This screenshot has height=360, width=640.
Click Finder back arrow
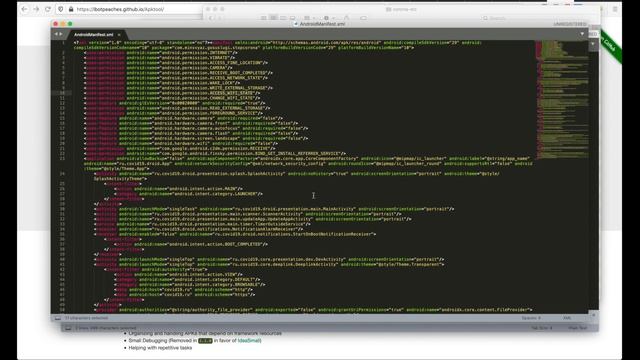[211, 18]
